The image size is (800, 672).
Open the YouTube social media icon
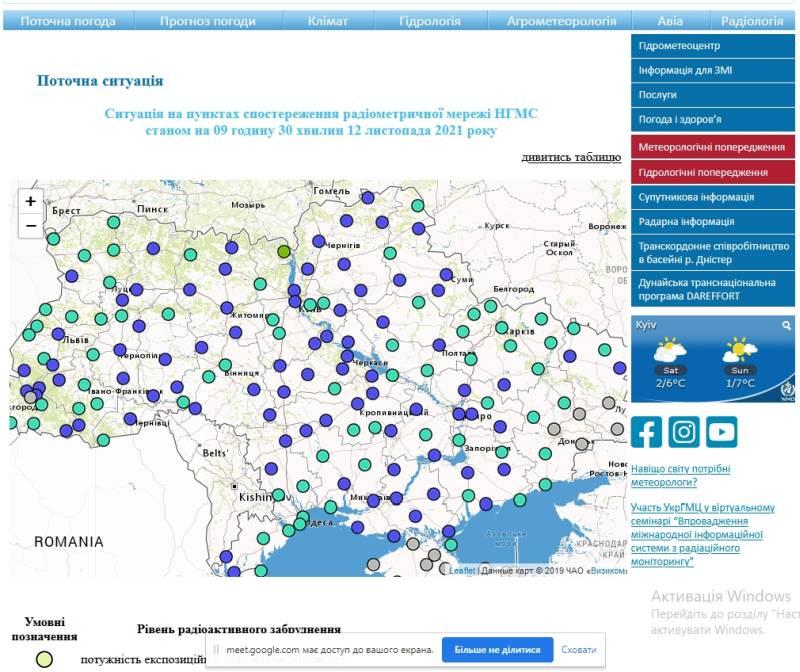tap(721, 432)
